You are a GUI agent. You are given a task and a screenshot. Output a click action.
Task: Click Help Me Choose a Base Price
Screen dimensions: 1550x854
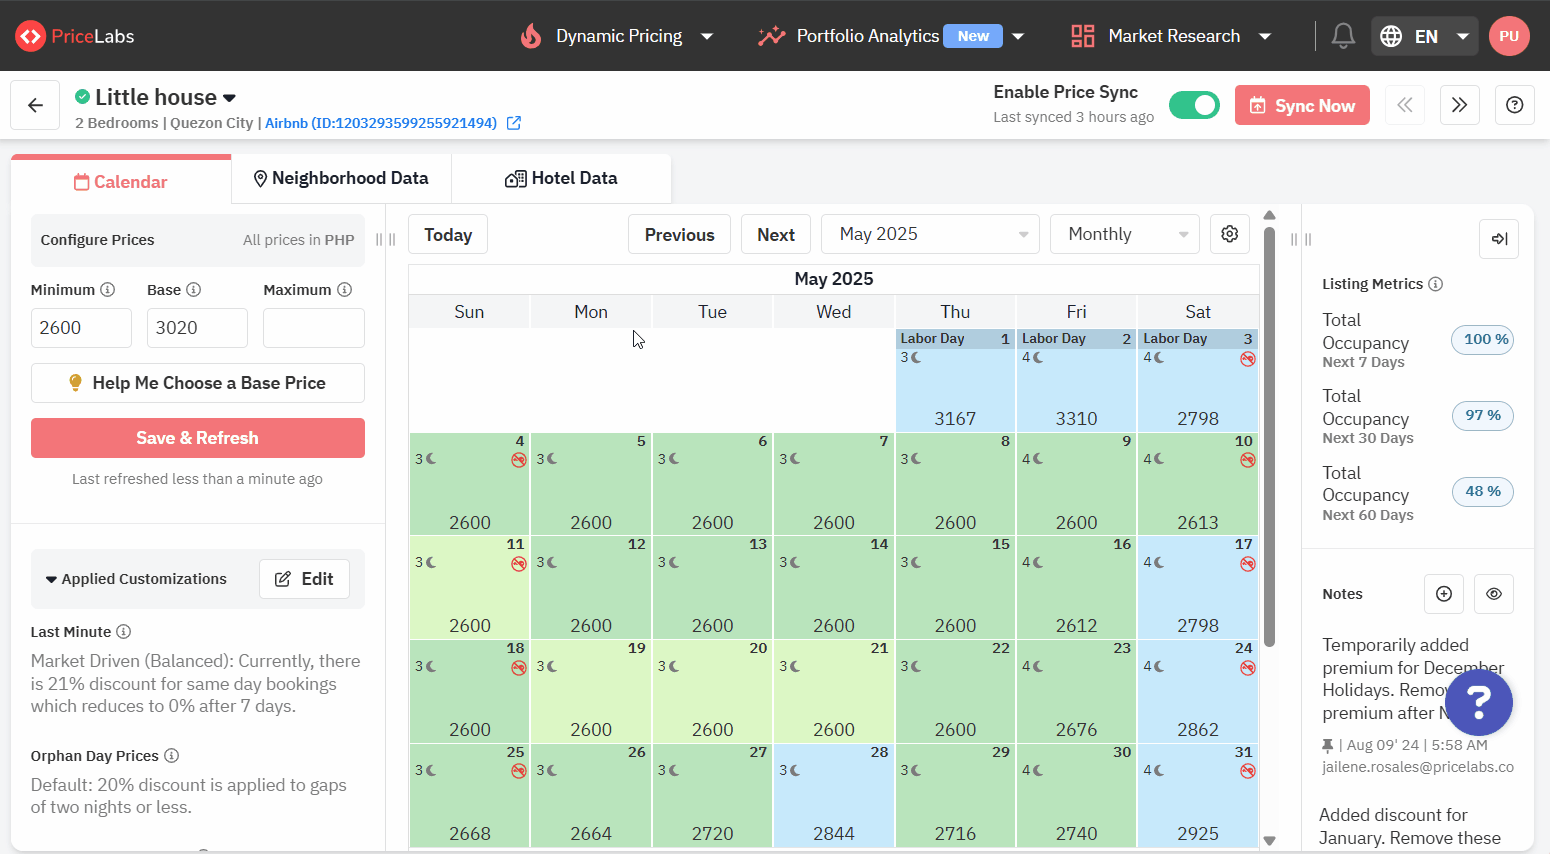(197, 383)
